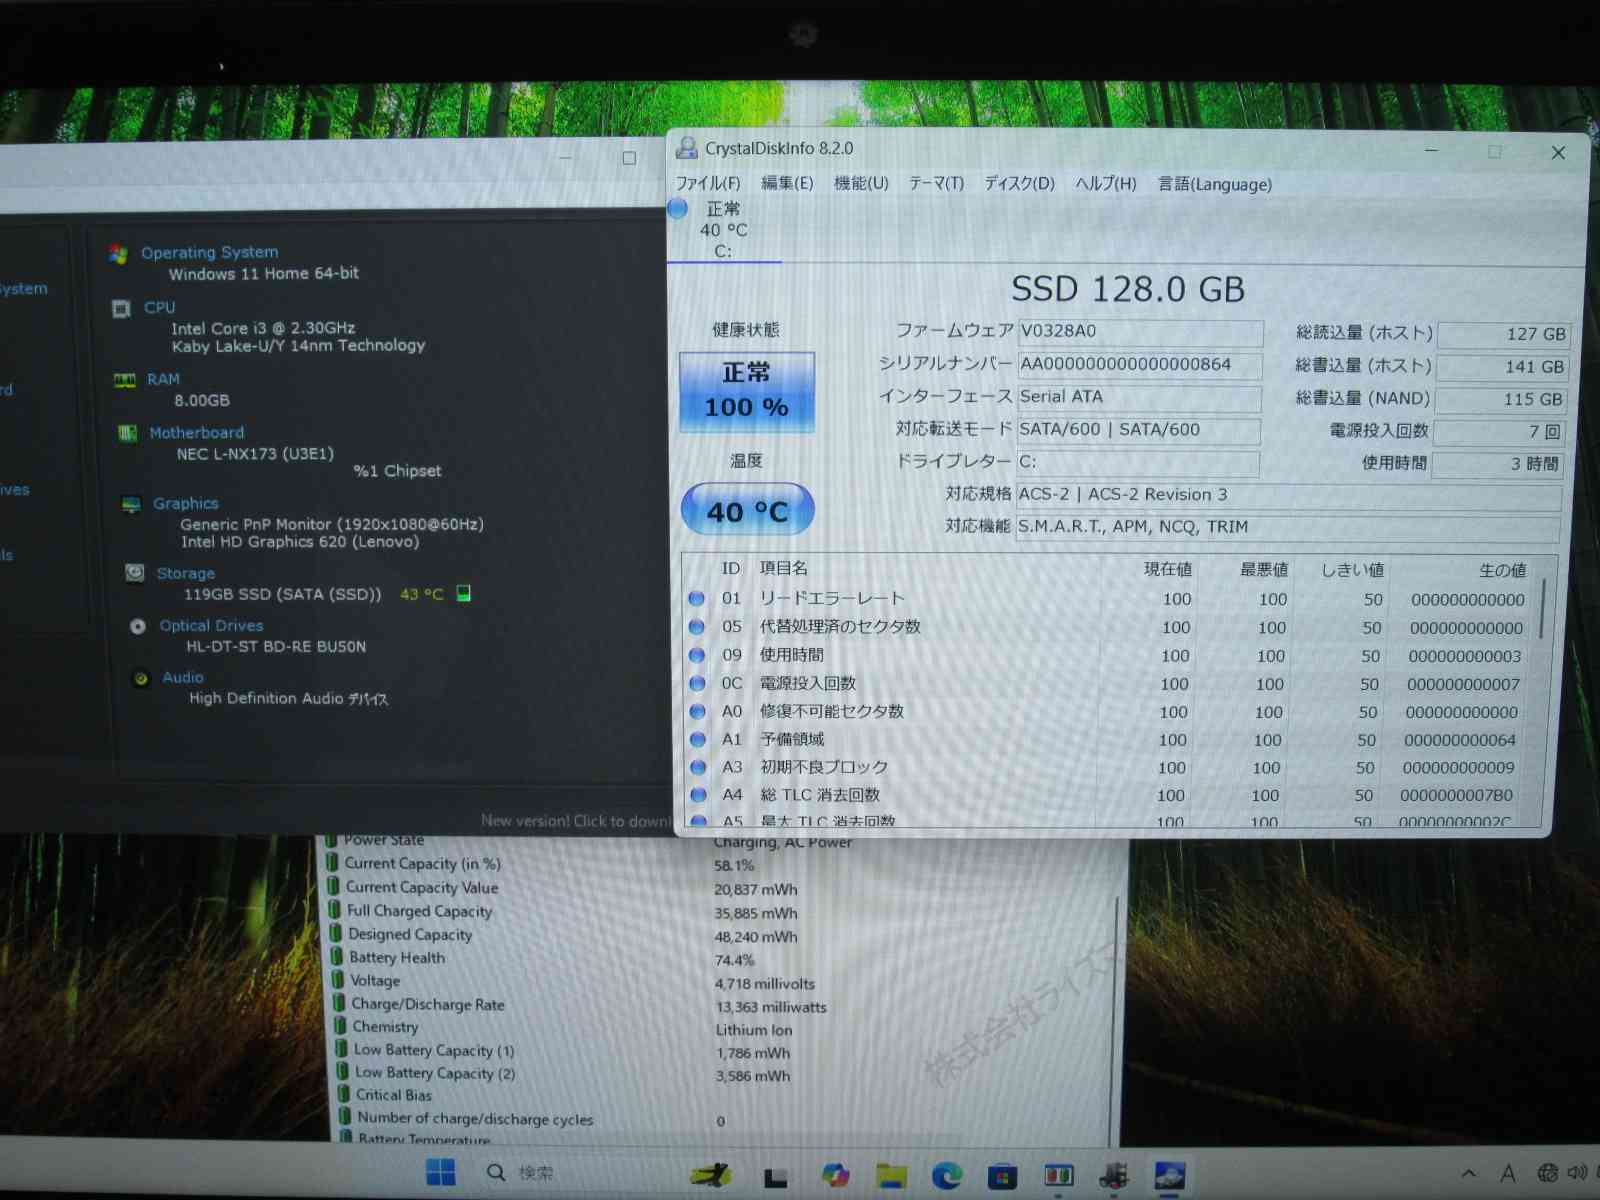Click the 正常 100 % health status button
This screenshot has width=1600, height=1200.
[x=747, y=391]
